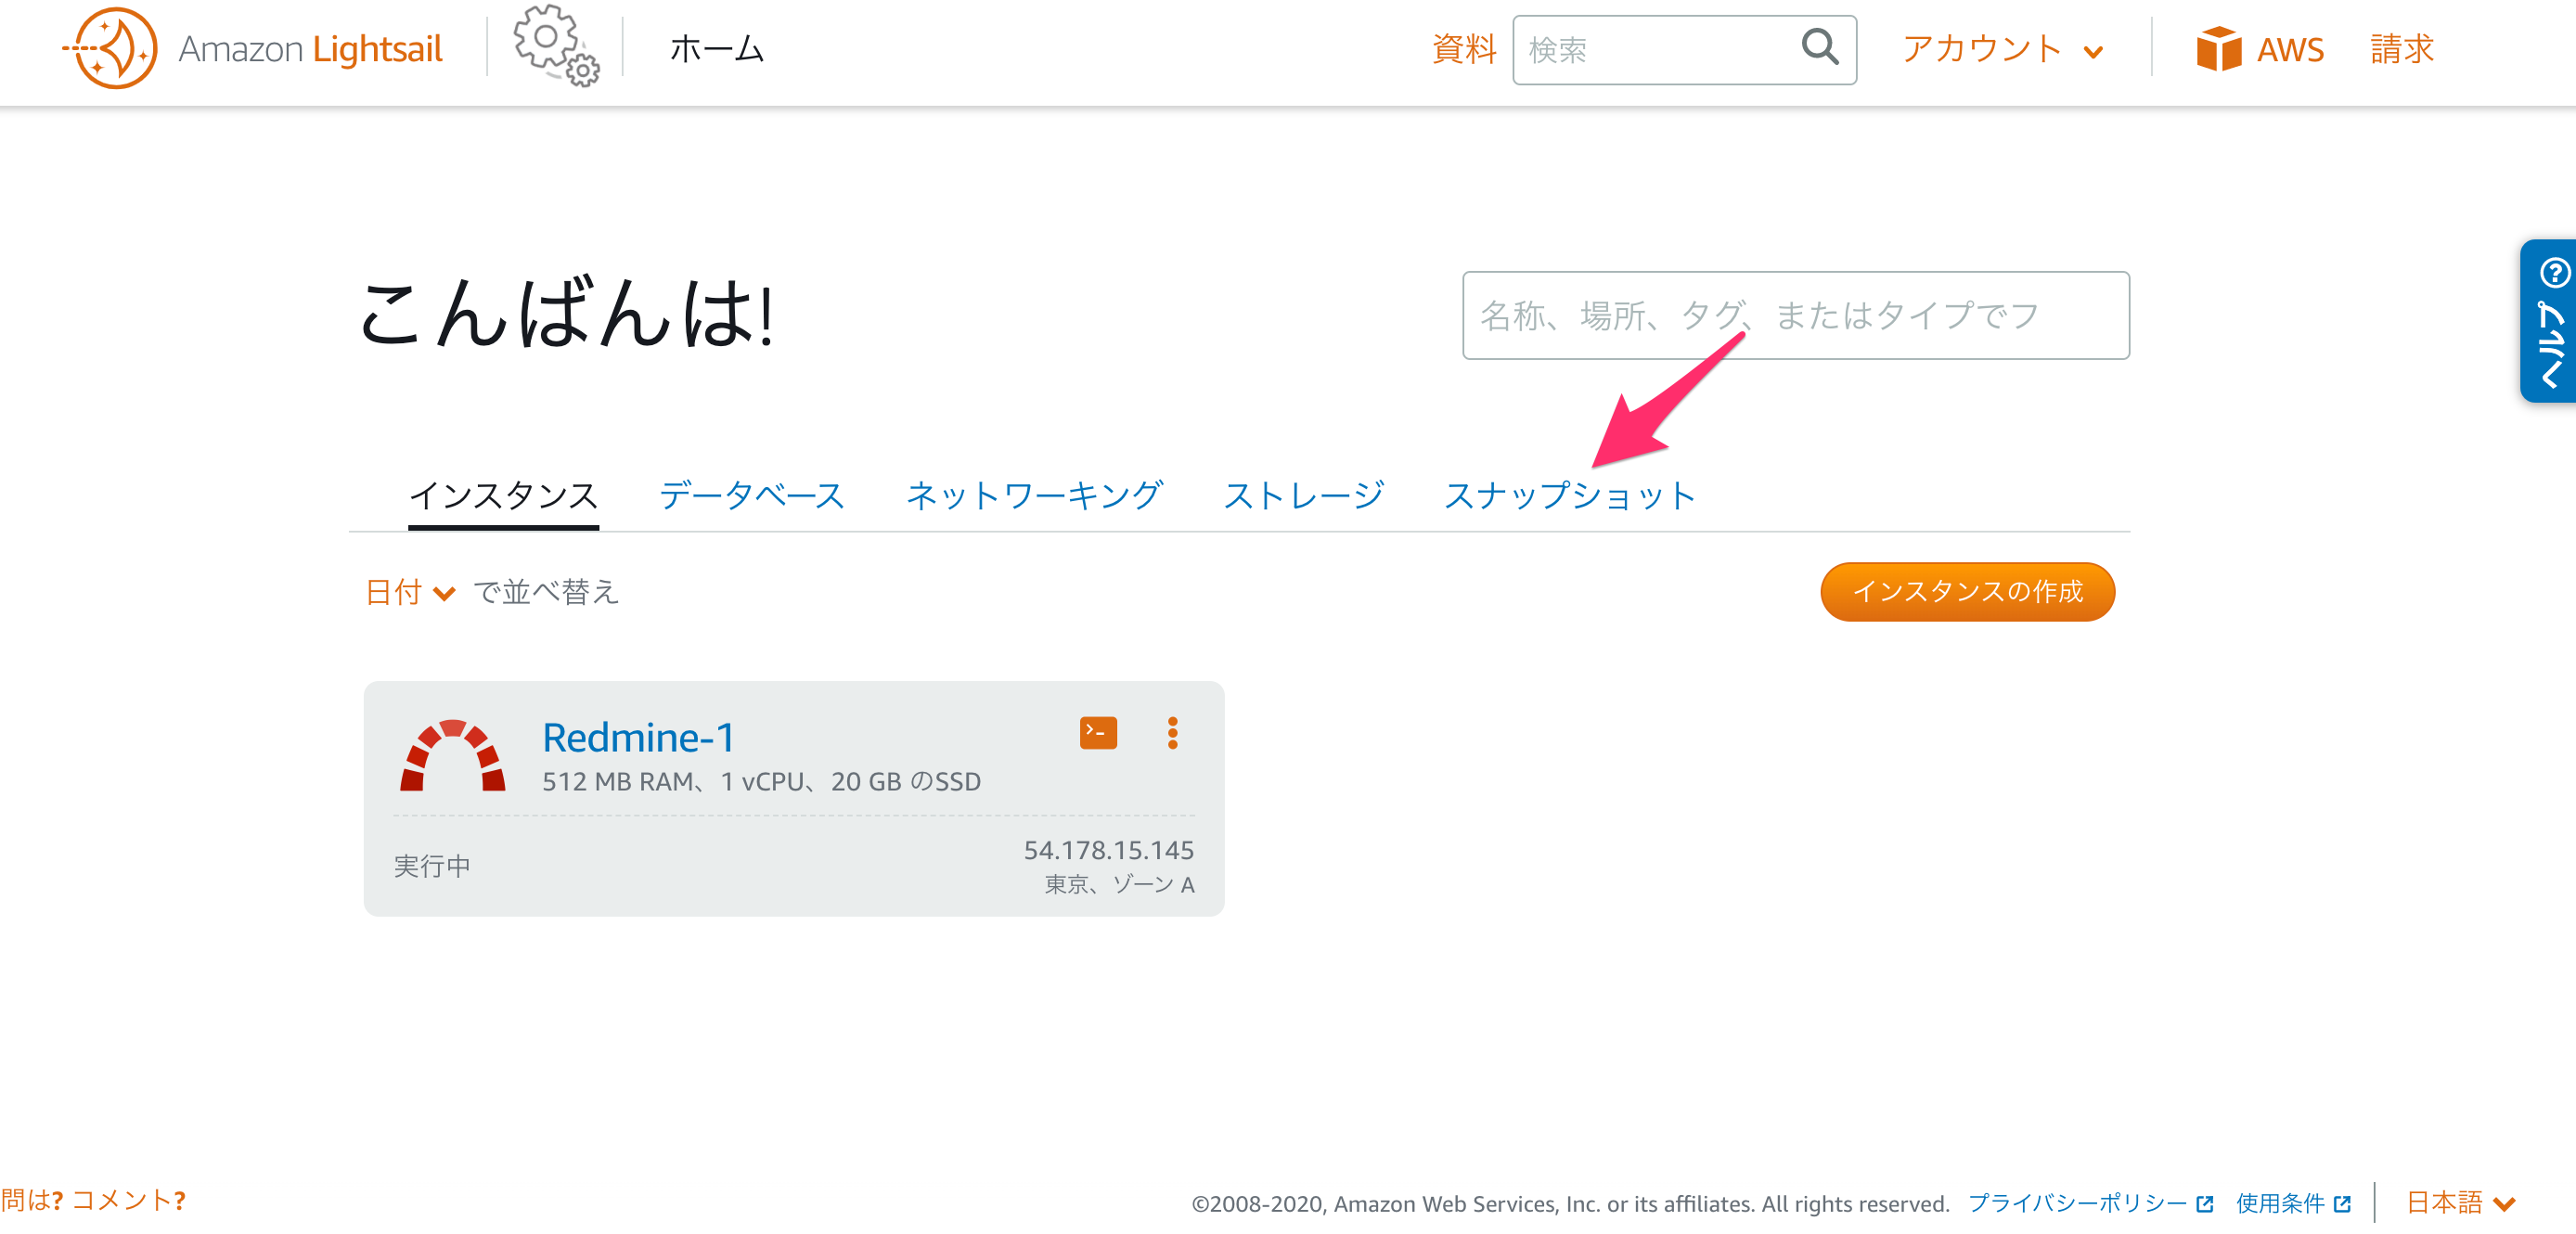Click the 請求 billing link
Screen dimensions: 2576x1234
pyautogui.click(x=2401, y=49)
